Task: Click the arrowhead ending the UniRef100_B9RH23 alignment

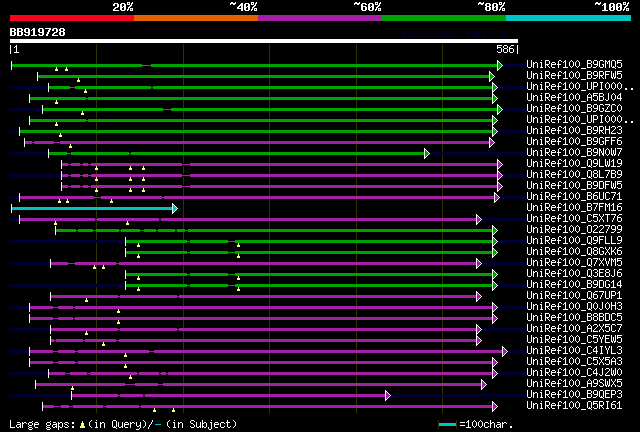Action: tap(495, 131)
